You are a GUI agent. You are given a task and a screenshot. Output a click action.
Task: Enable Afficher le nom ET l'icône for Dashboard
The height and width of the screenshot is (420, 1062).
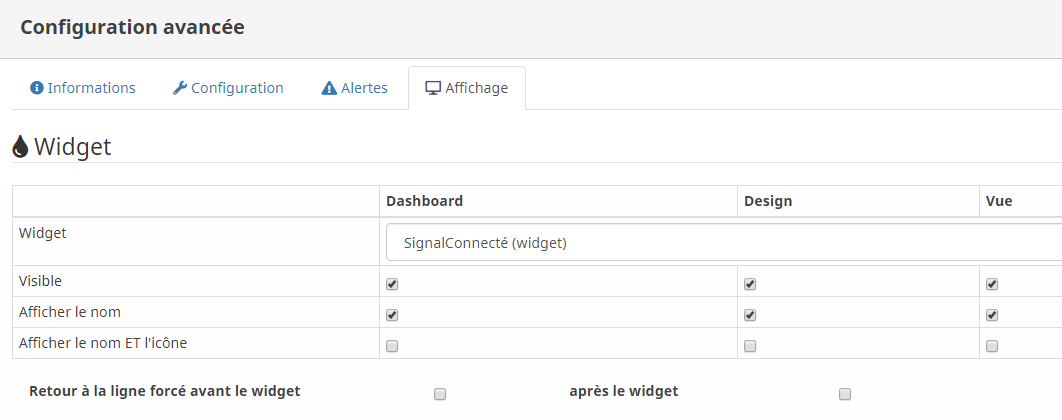coord(391,346)
